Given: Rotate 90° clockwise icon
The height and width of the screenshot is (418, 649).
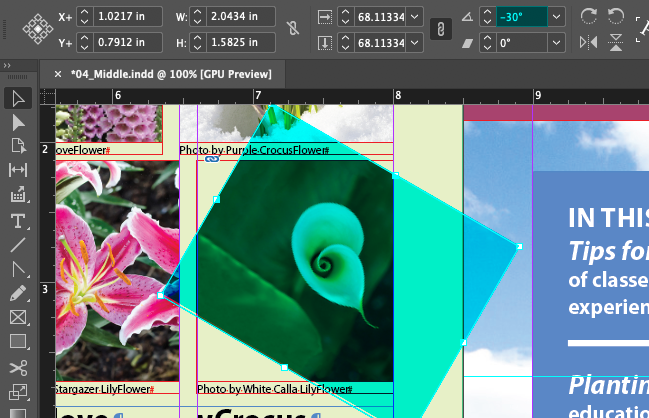Looking at the screenshot, I should [588, 16].
